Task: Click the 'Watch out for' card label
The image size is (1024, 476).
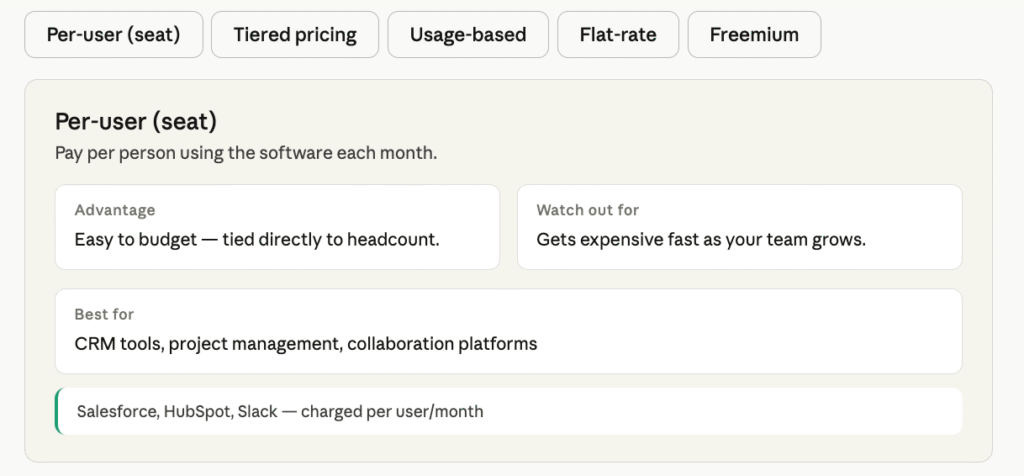Action: [x=588, y=210]
